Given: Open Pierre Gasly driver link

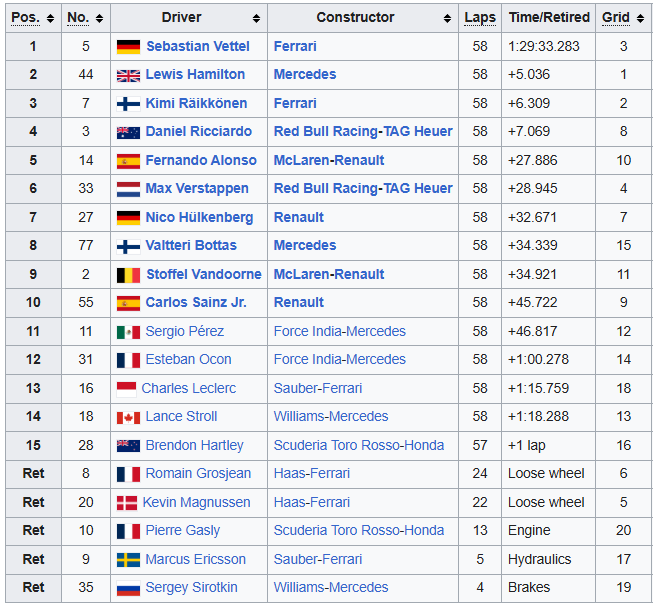Looking at the screenshot, I should tap(183, 531).
